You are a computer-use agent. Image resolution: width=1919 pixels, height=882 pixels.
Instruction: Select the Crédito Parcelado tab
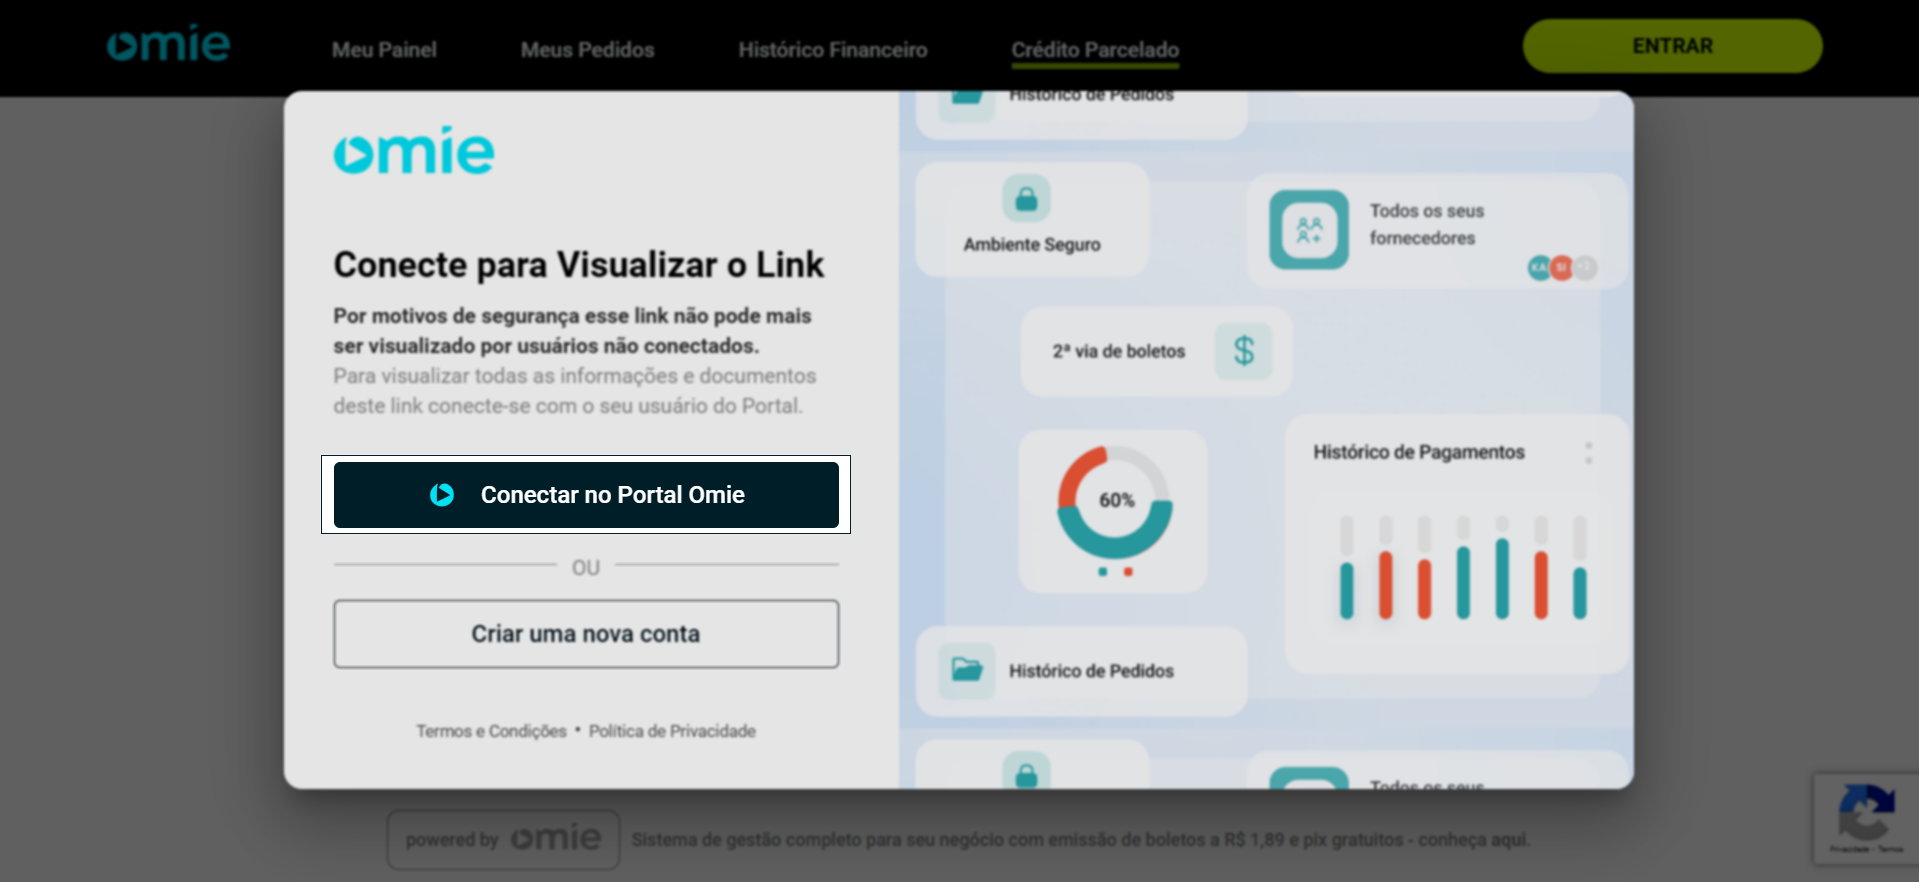pyautogui.click(x=1095, y=50)
